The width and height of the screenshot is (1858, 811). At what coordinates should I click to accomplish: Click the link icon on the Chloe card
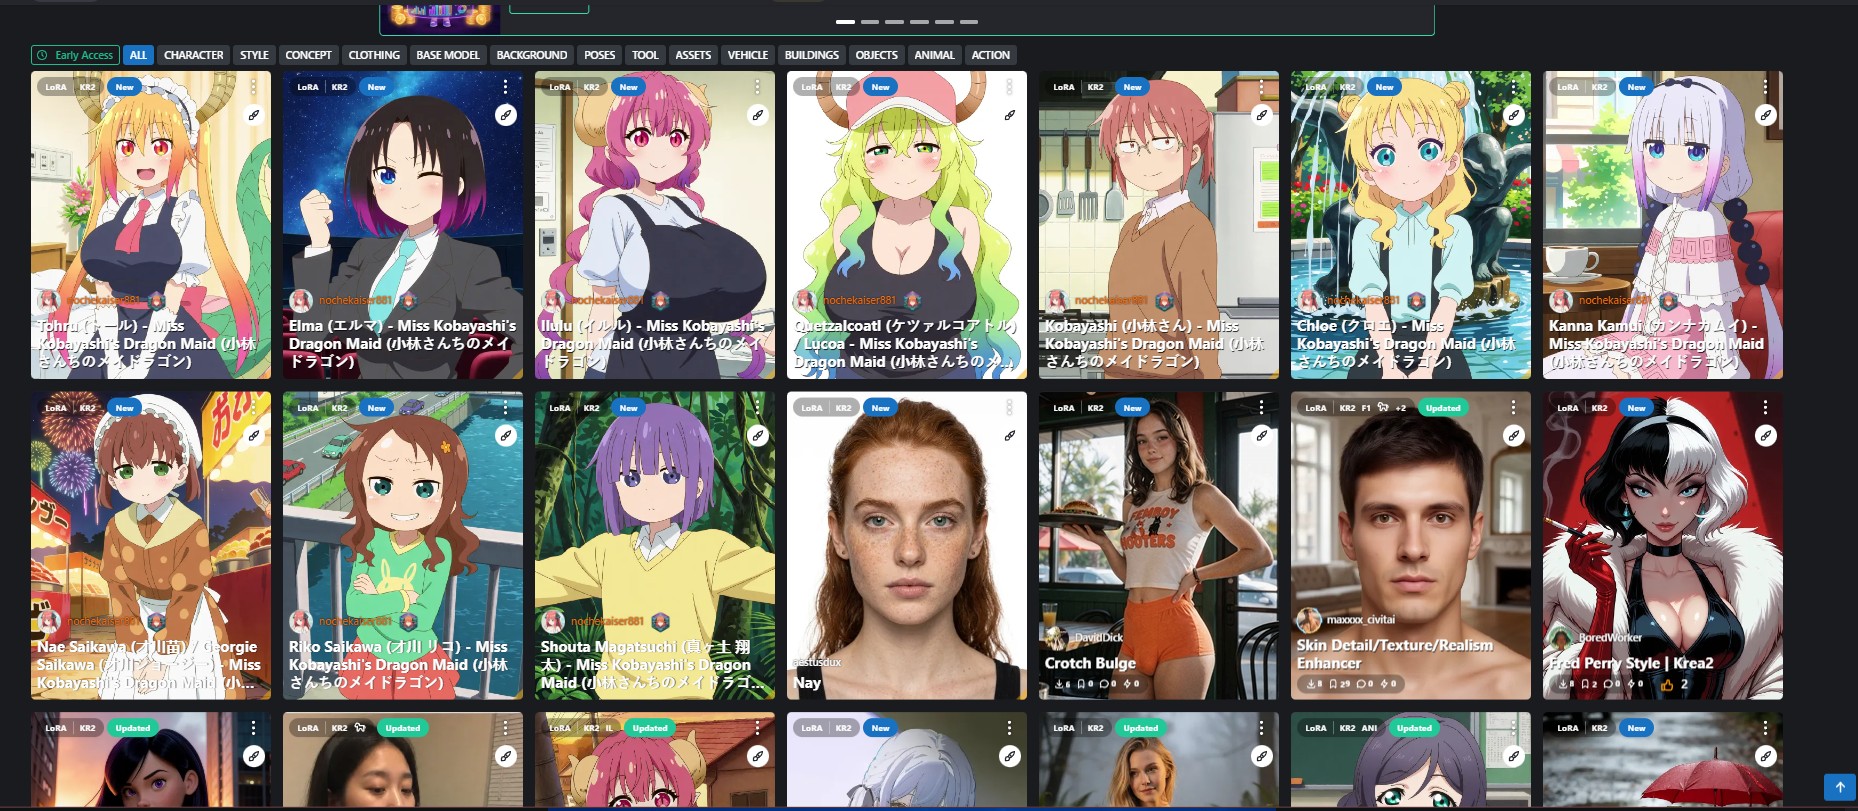click(1514, 116)
